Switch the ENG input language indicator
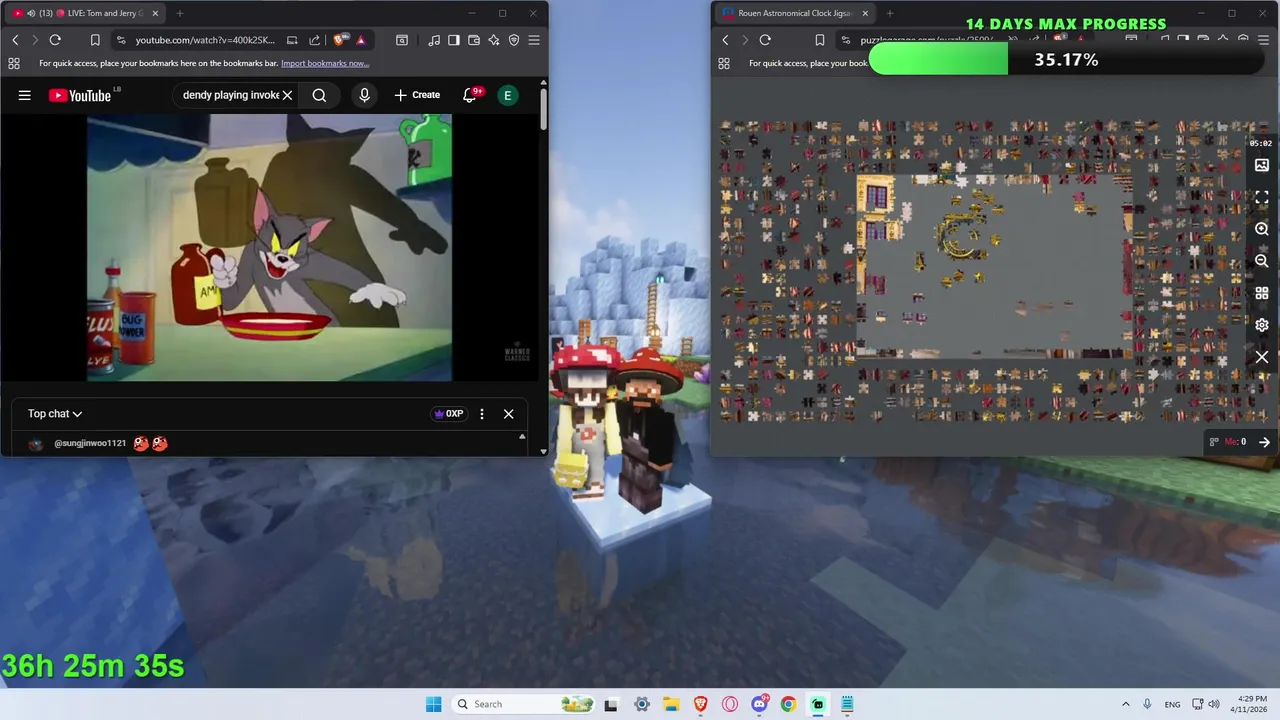Image resolution: width=1280 pixels, height=720 pixels. (1172, 704)
